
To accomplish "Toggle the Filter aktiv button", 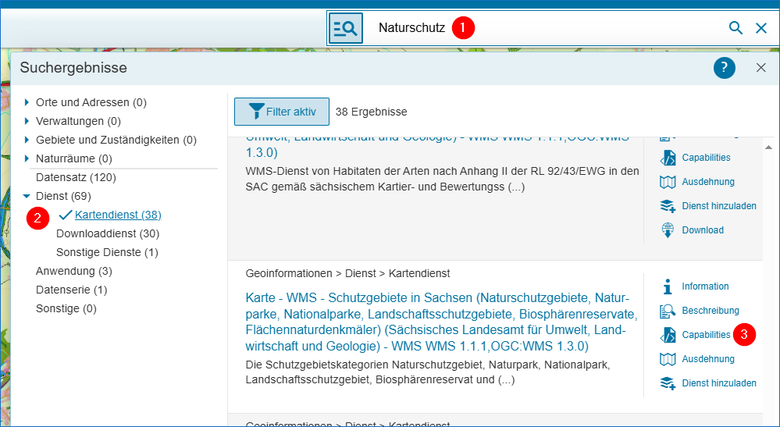I will click(282, 111).
